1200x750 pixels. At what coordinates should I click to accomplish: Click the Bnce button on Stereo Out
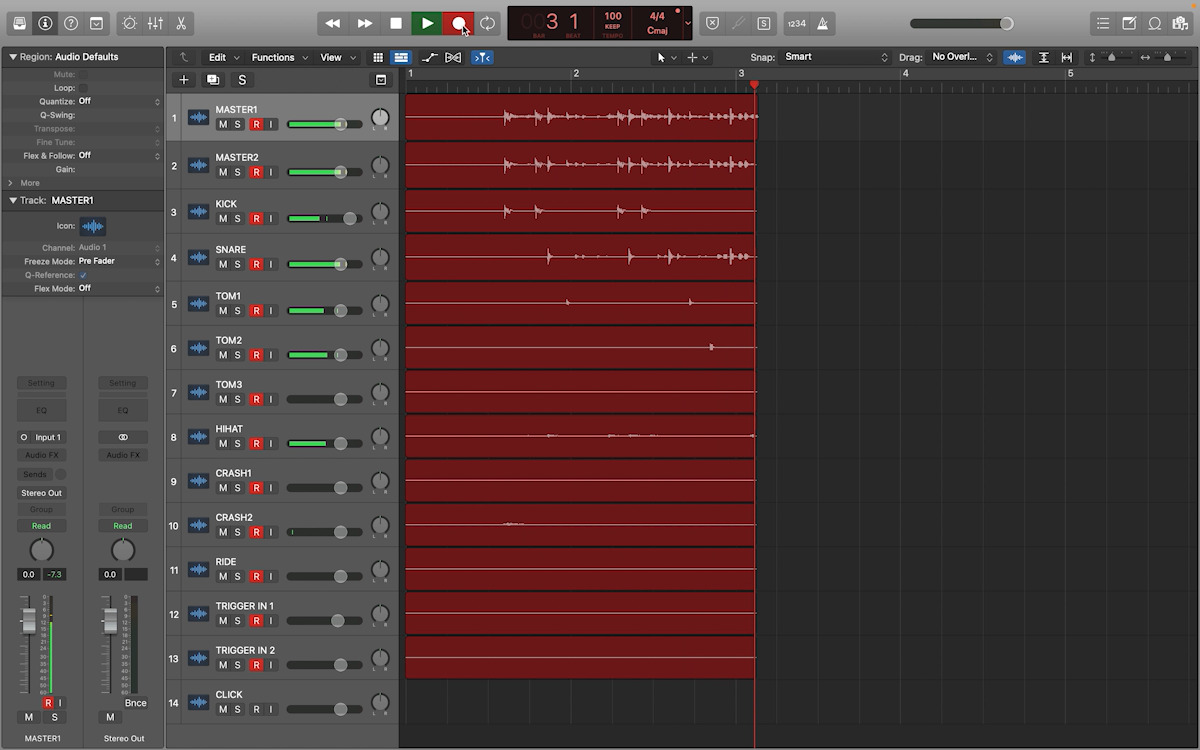(x=135, y=703)
